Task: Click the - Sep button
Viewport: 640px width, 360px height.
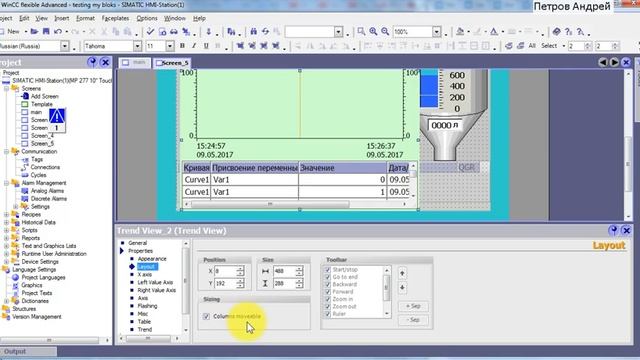Action: 413,320
